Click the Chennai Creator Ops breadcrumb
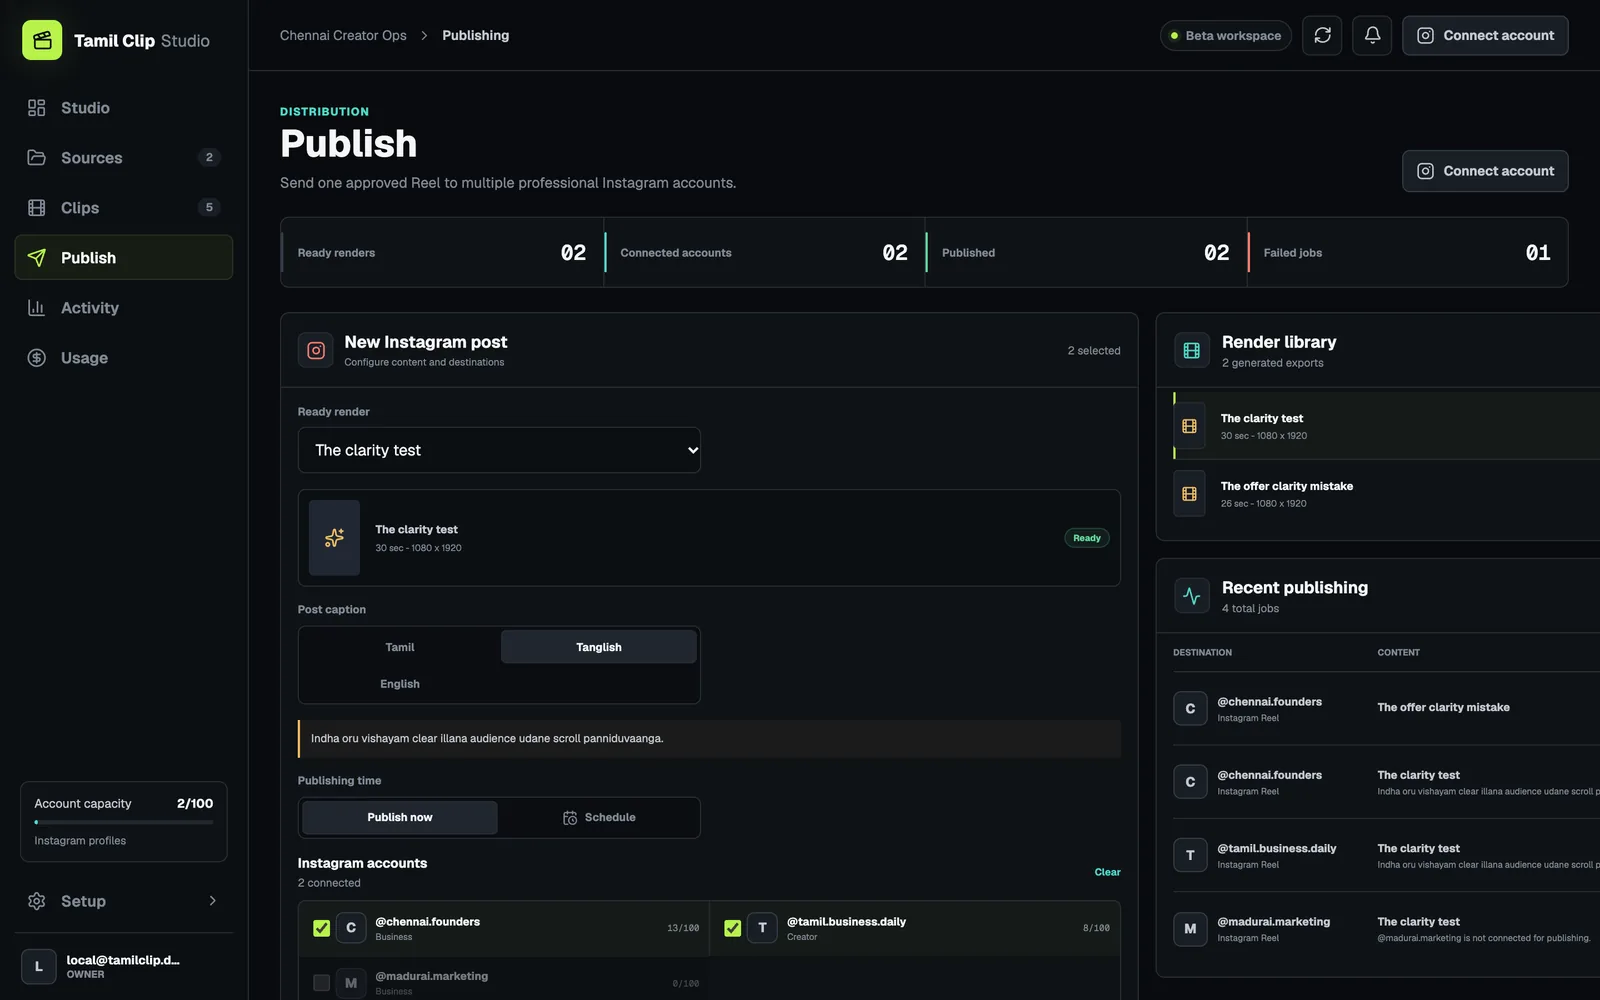Screen dimensions: 1600x1000 tap(343, 35)
